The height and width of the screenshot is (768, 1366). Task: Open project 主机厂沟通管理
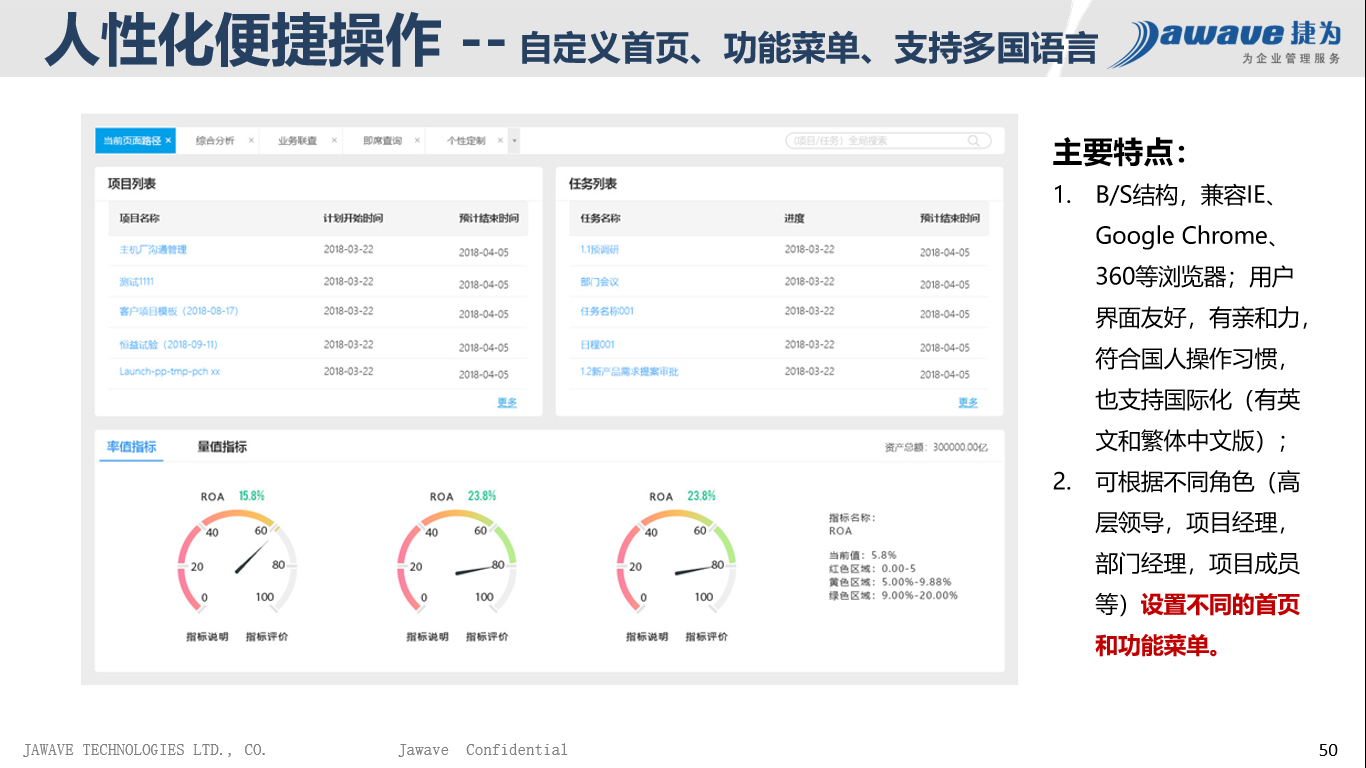tap(153, 250)
